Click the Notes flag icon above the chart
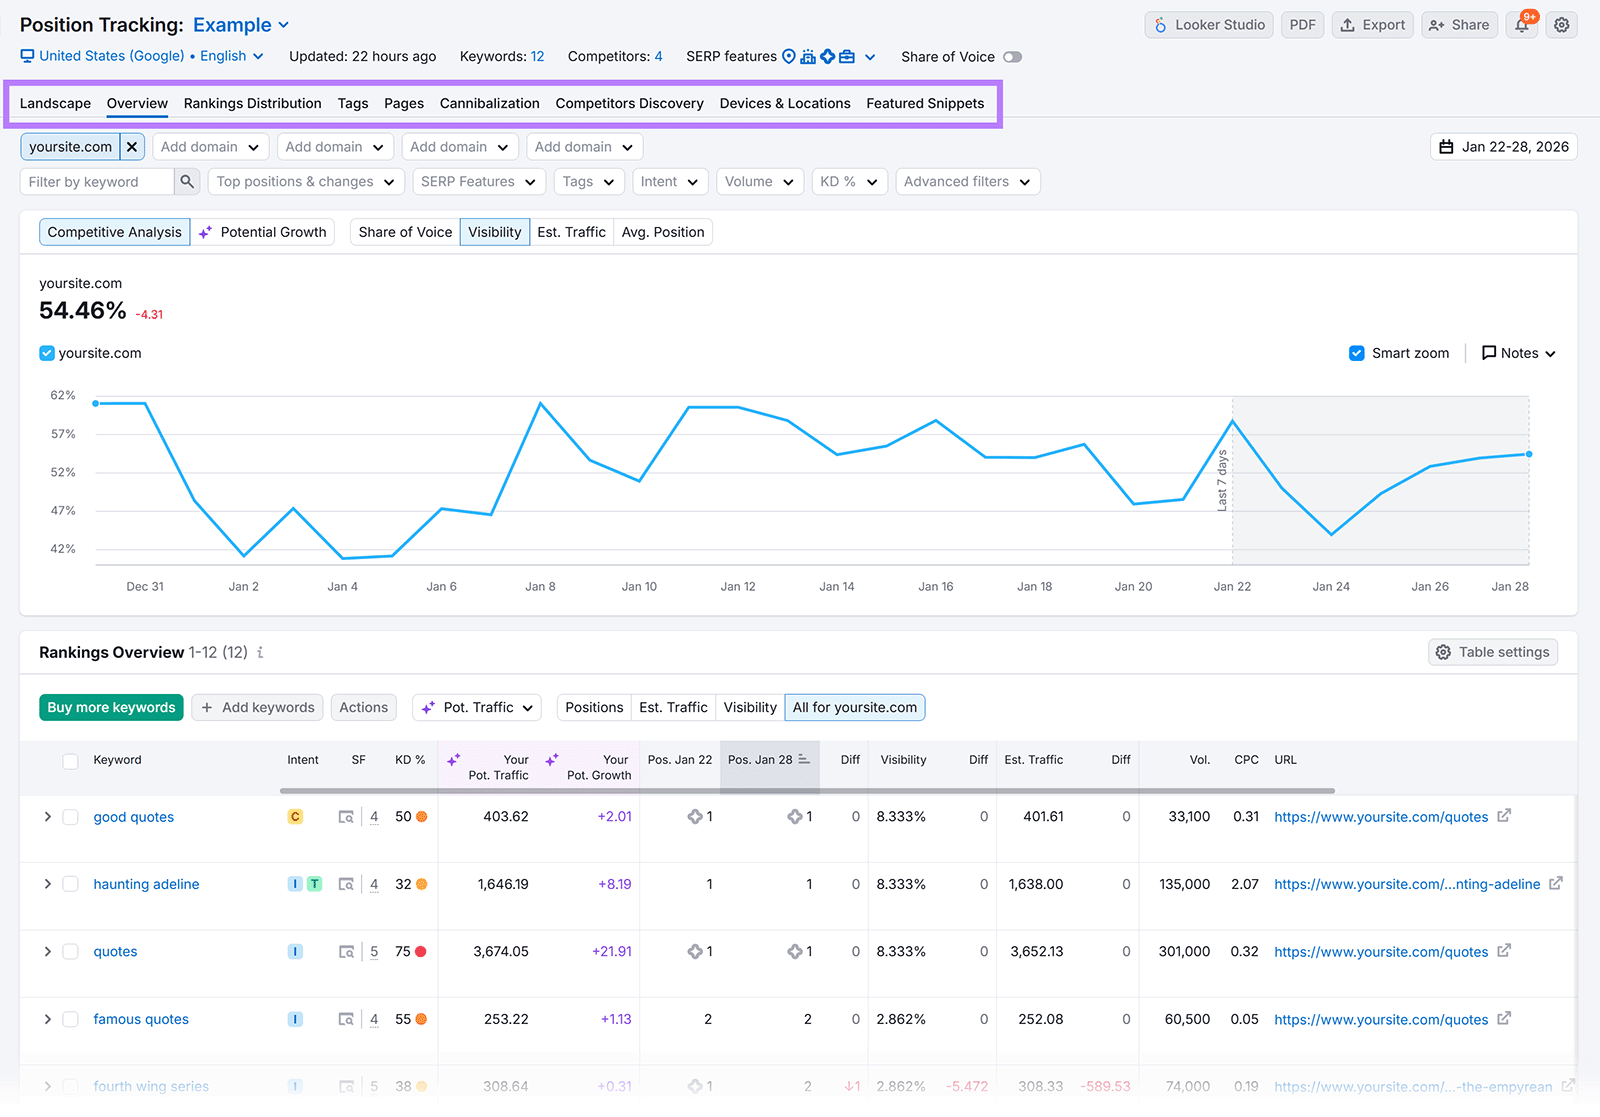The width and height of the screenshot is (1600, 1117). [x=1489, y=352]
